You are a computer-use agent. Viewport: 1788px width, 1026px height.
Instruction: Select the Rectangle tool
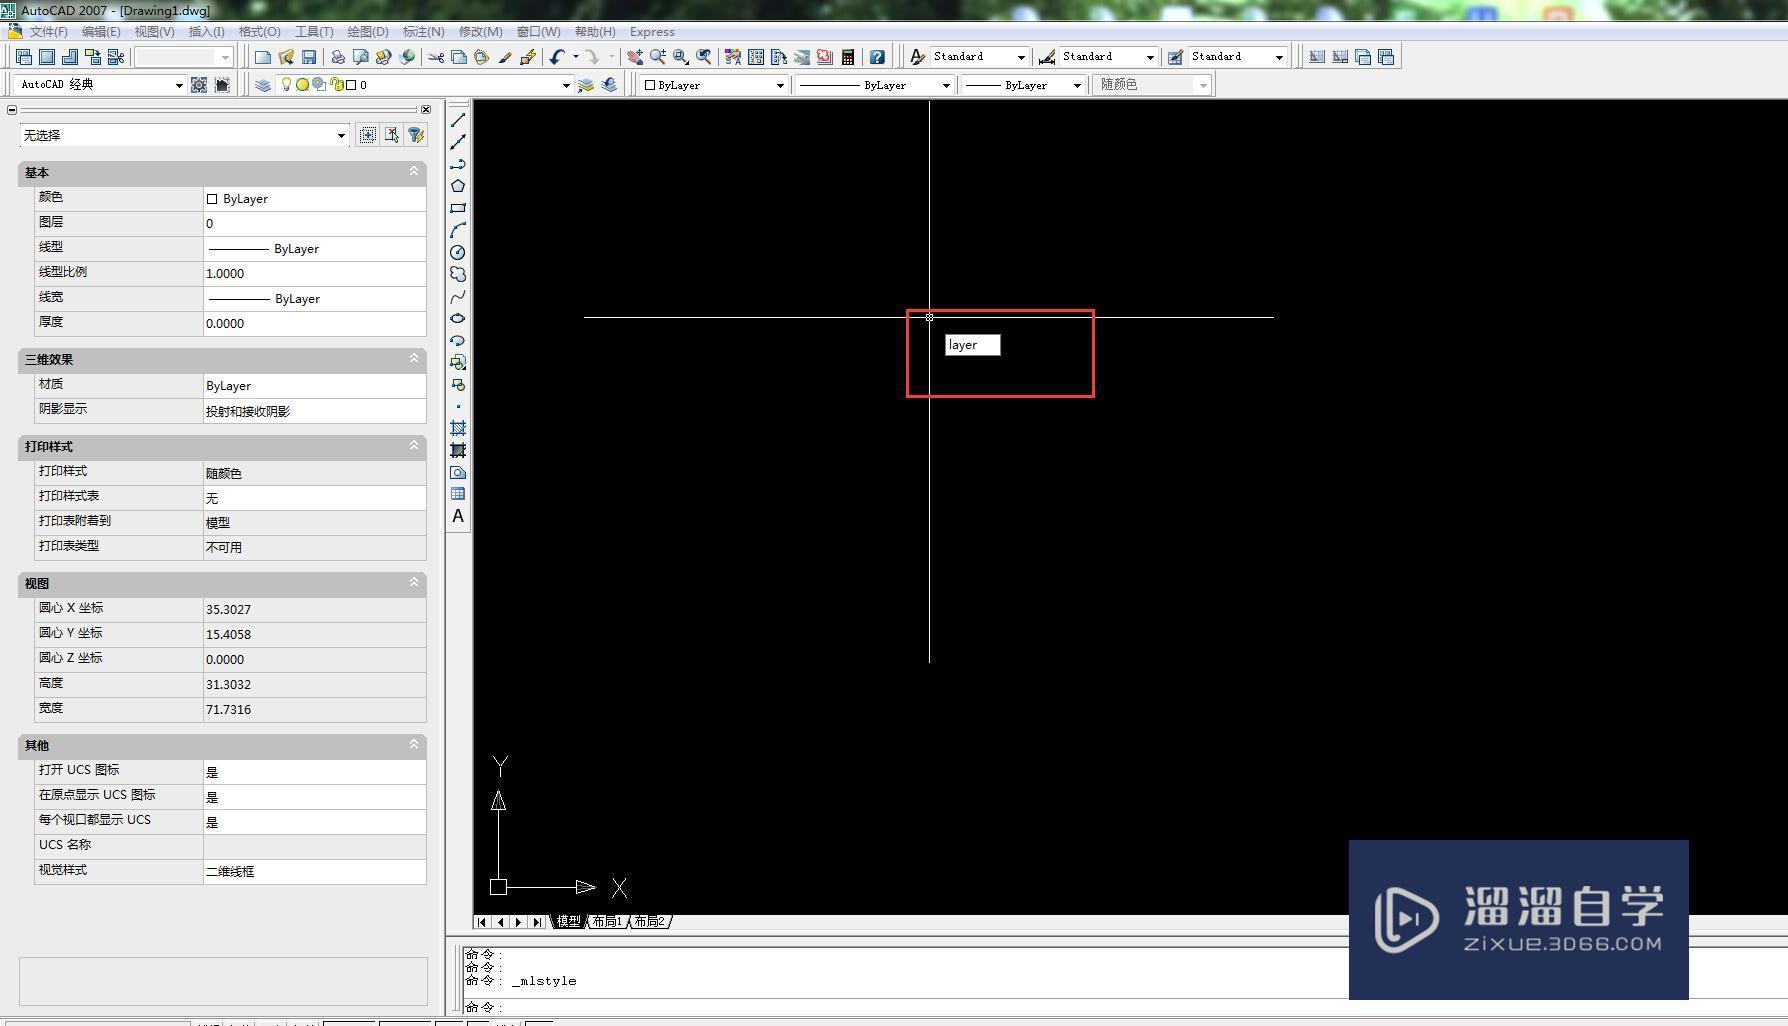(x=458, y=208)
